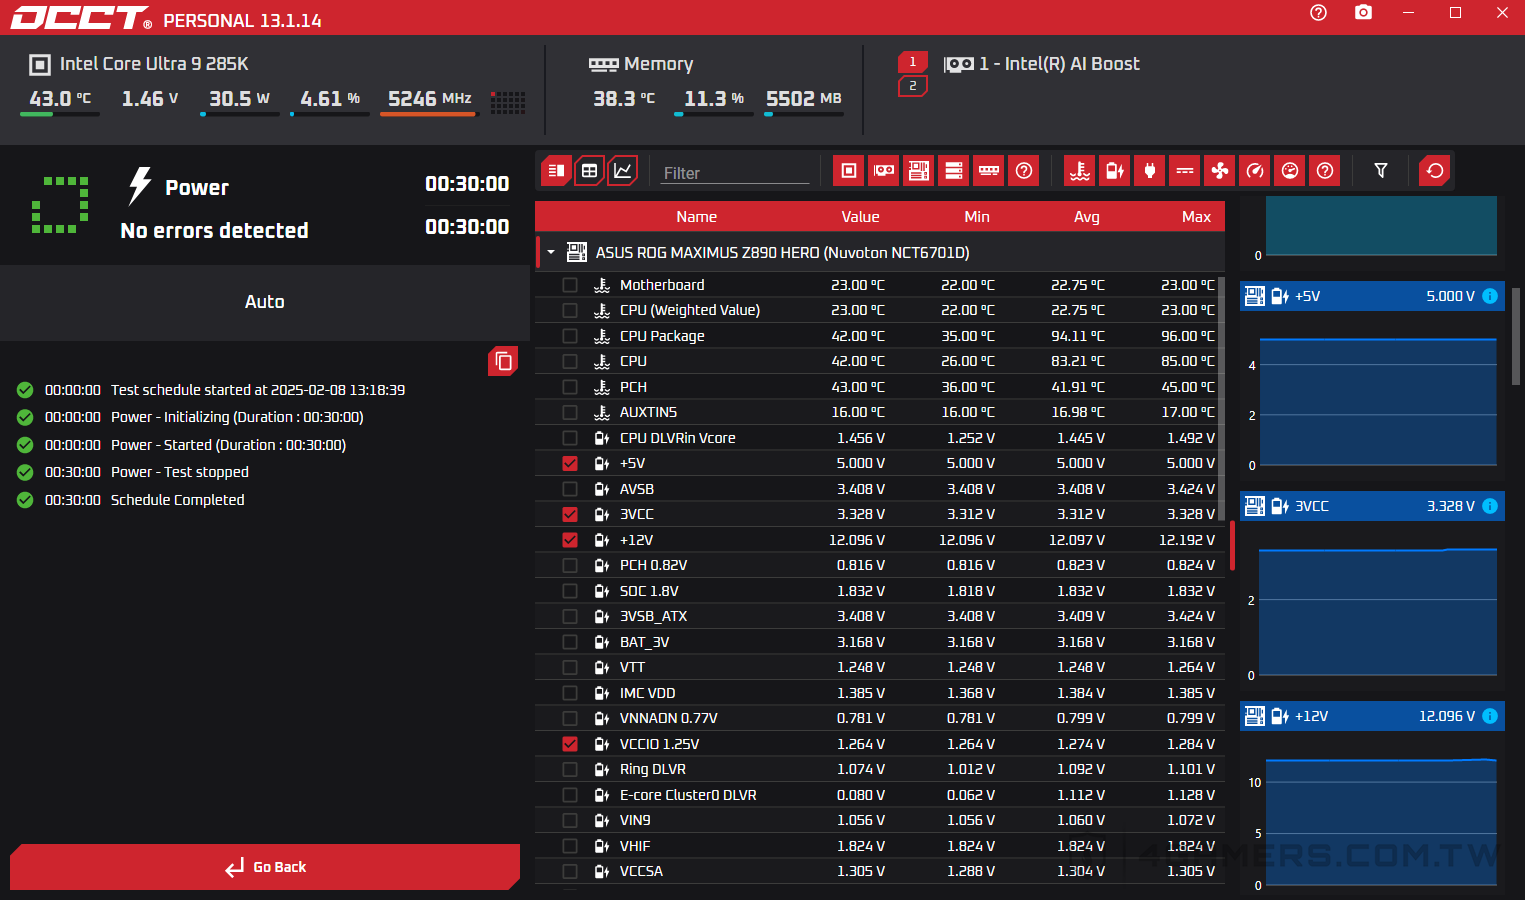
Task: Click the graphs panel vertical scrollbar
Action: point(1516,335)
